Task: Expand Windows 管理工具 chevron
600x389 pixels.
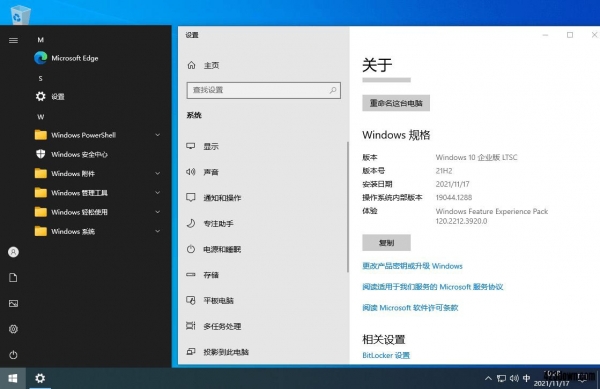Action: coord(158,193)
